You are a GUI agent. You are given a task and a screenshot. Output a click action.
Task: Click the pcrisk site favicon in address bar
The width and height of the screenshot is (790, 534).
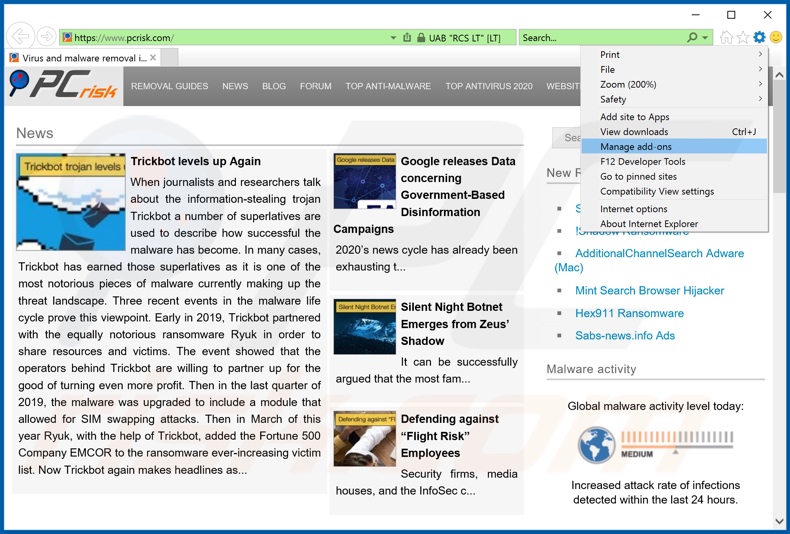click(x=67, y=38)
